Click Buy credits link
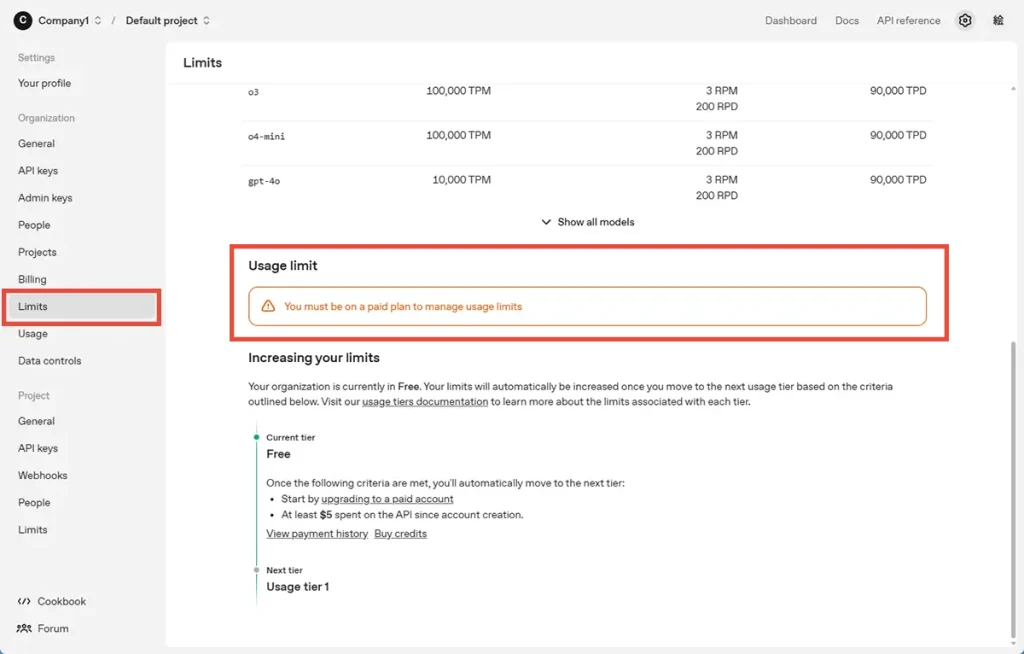 click(x=400, y=534)
